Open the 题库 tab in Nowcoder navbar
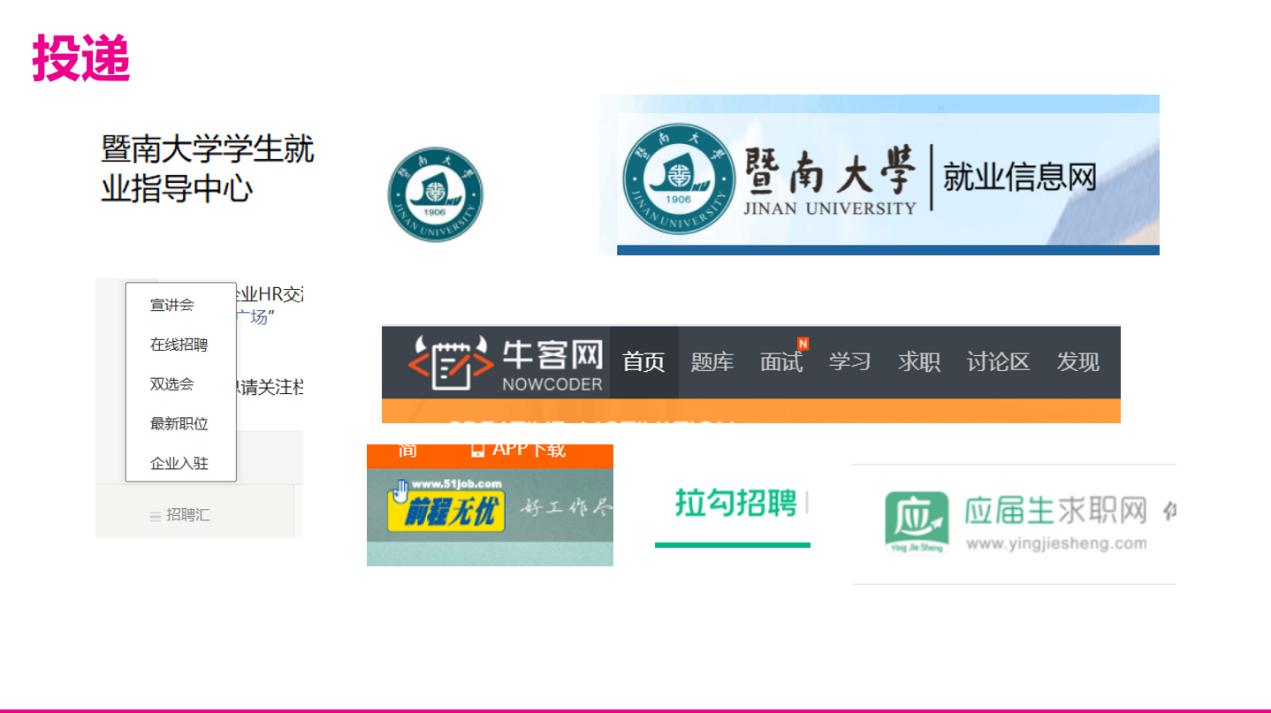Viewport: 1271px width, 713px height. coord(712,362)
